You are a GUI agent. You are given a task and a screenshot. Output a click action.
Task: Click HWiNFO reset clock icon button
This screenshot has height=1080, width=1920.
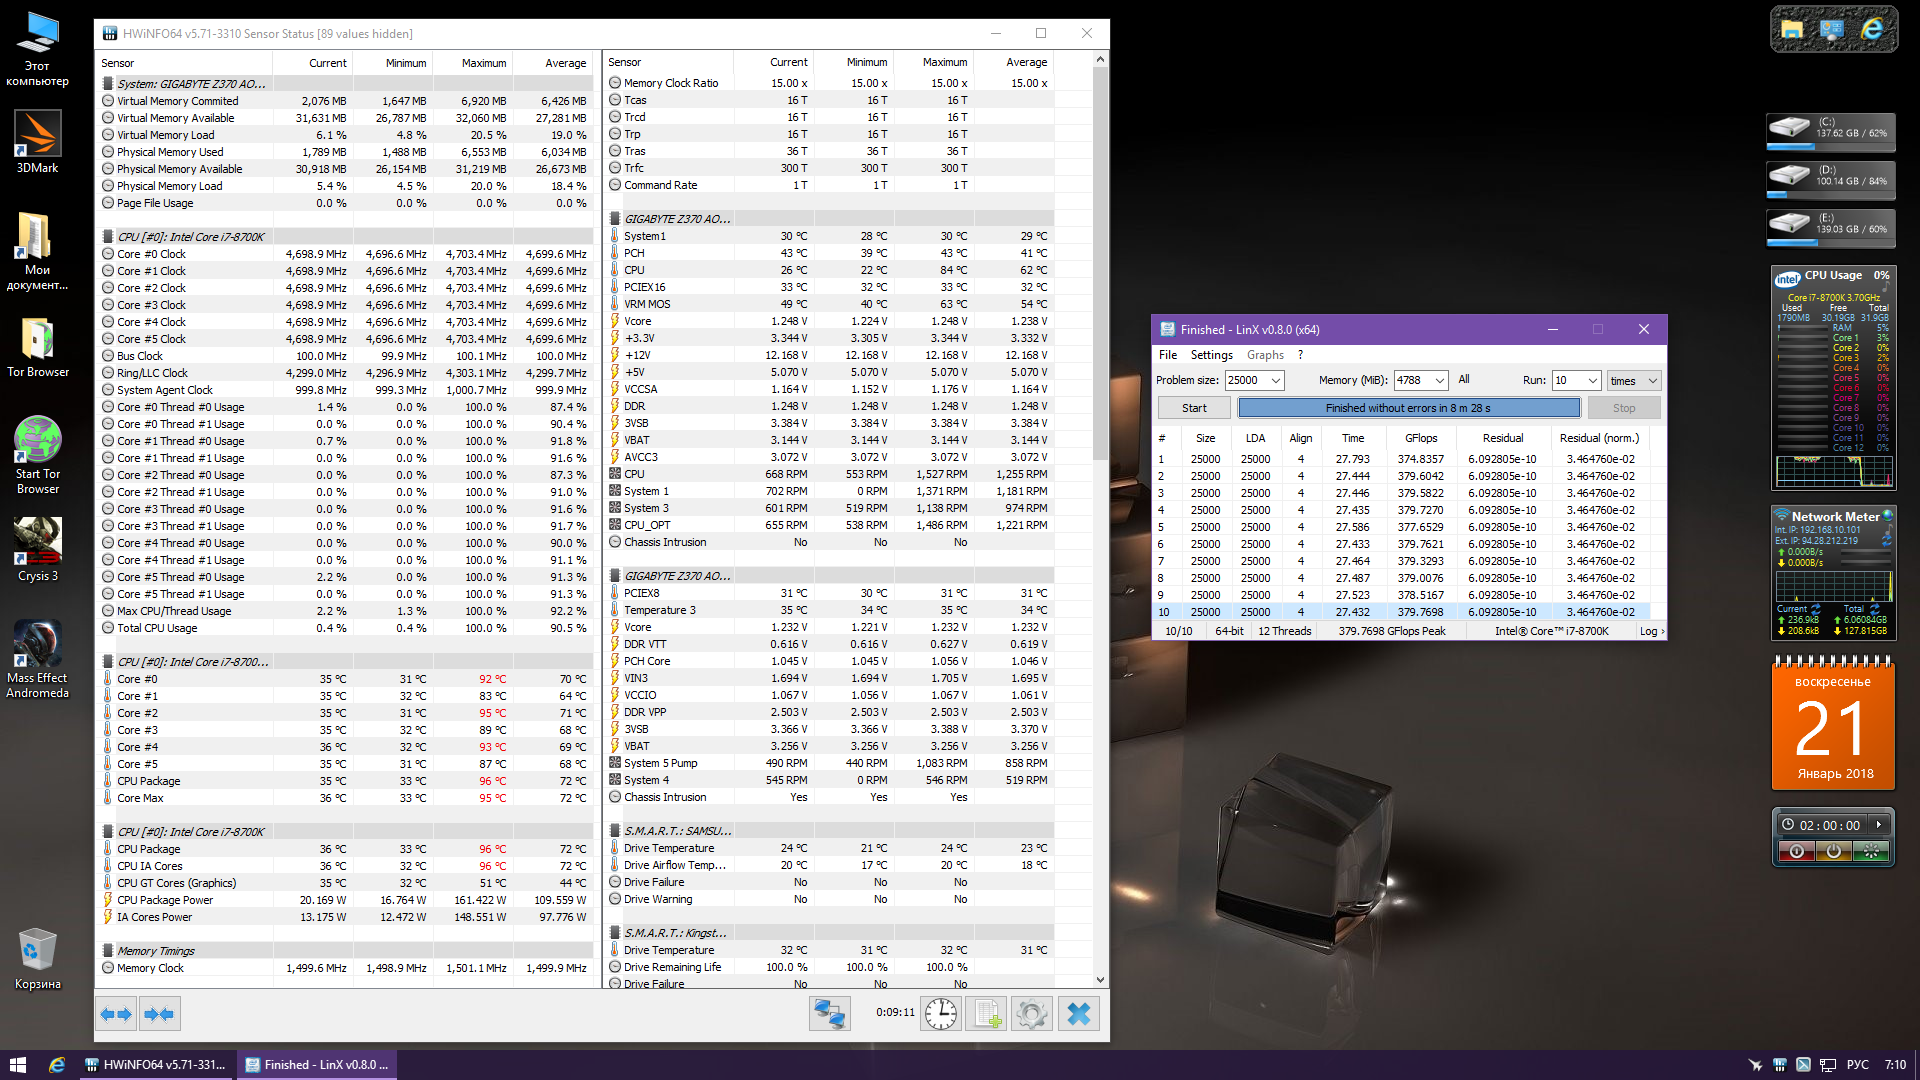click(940, 1013)
